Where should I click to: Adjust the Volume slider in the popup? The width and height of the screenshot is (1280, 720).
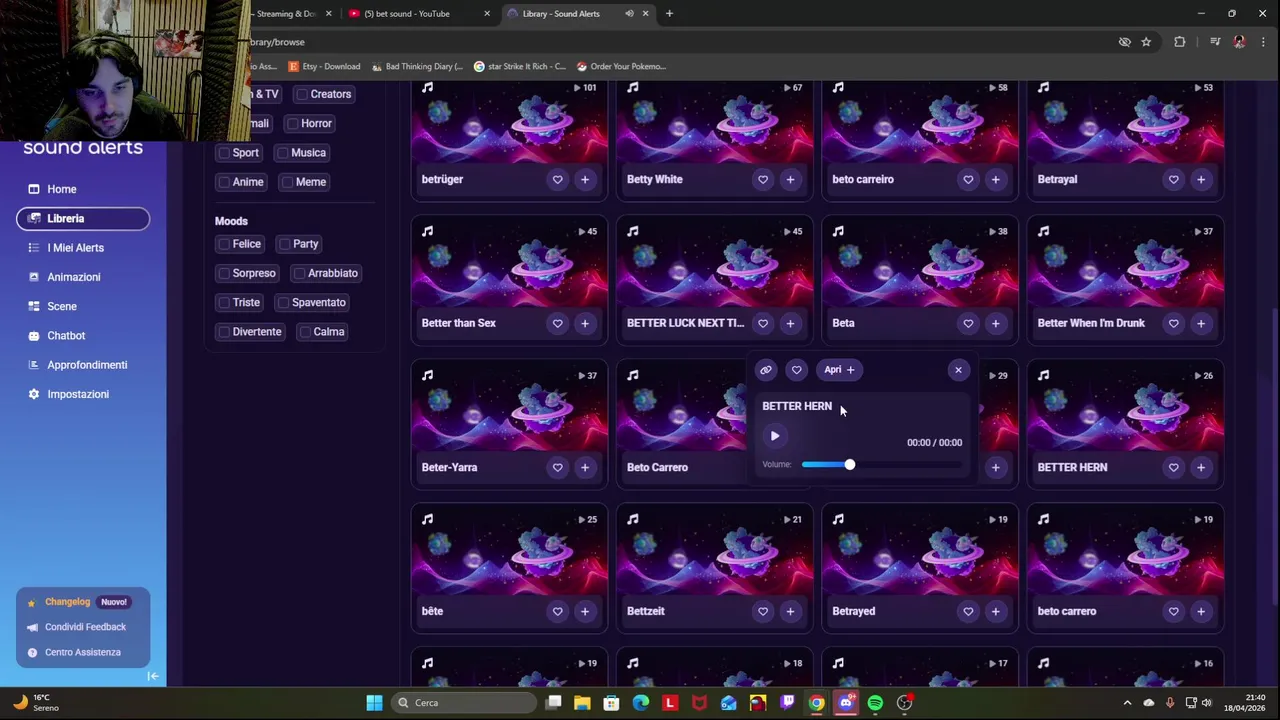(x=881, y=465)
